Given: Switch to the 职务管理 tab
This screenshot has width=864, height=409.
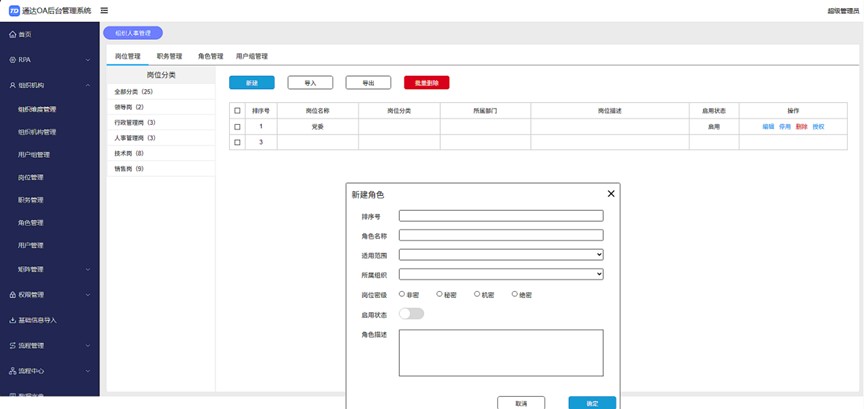Looking at the screenshot, I should tap(169, 57).
